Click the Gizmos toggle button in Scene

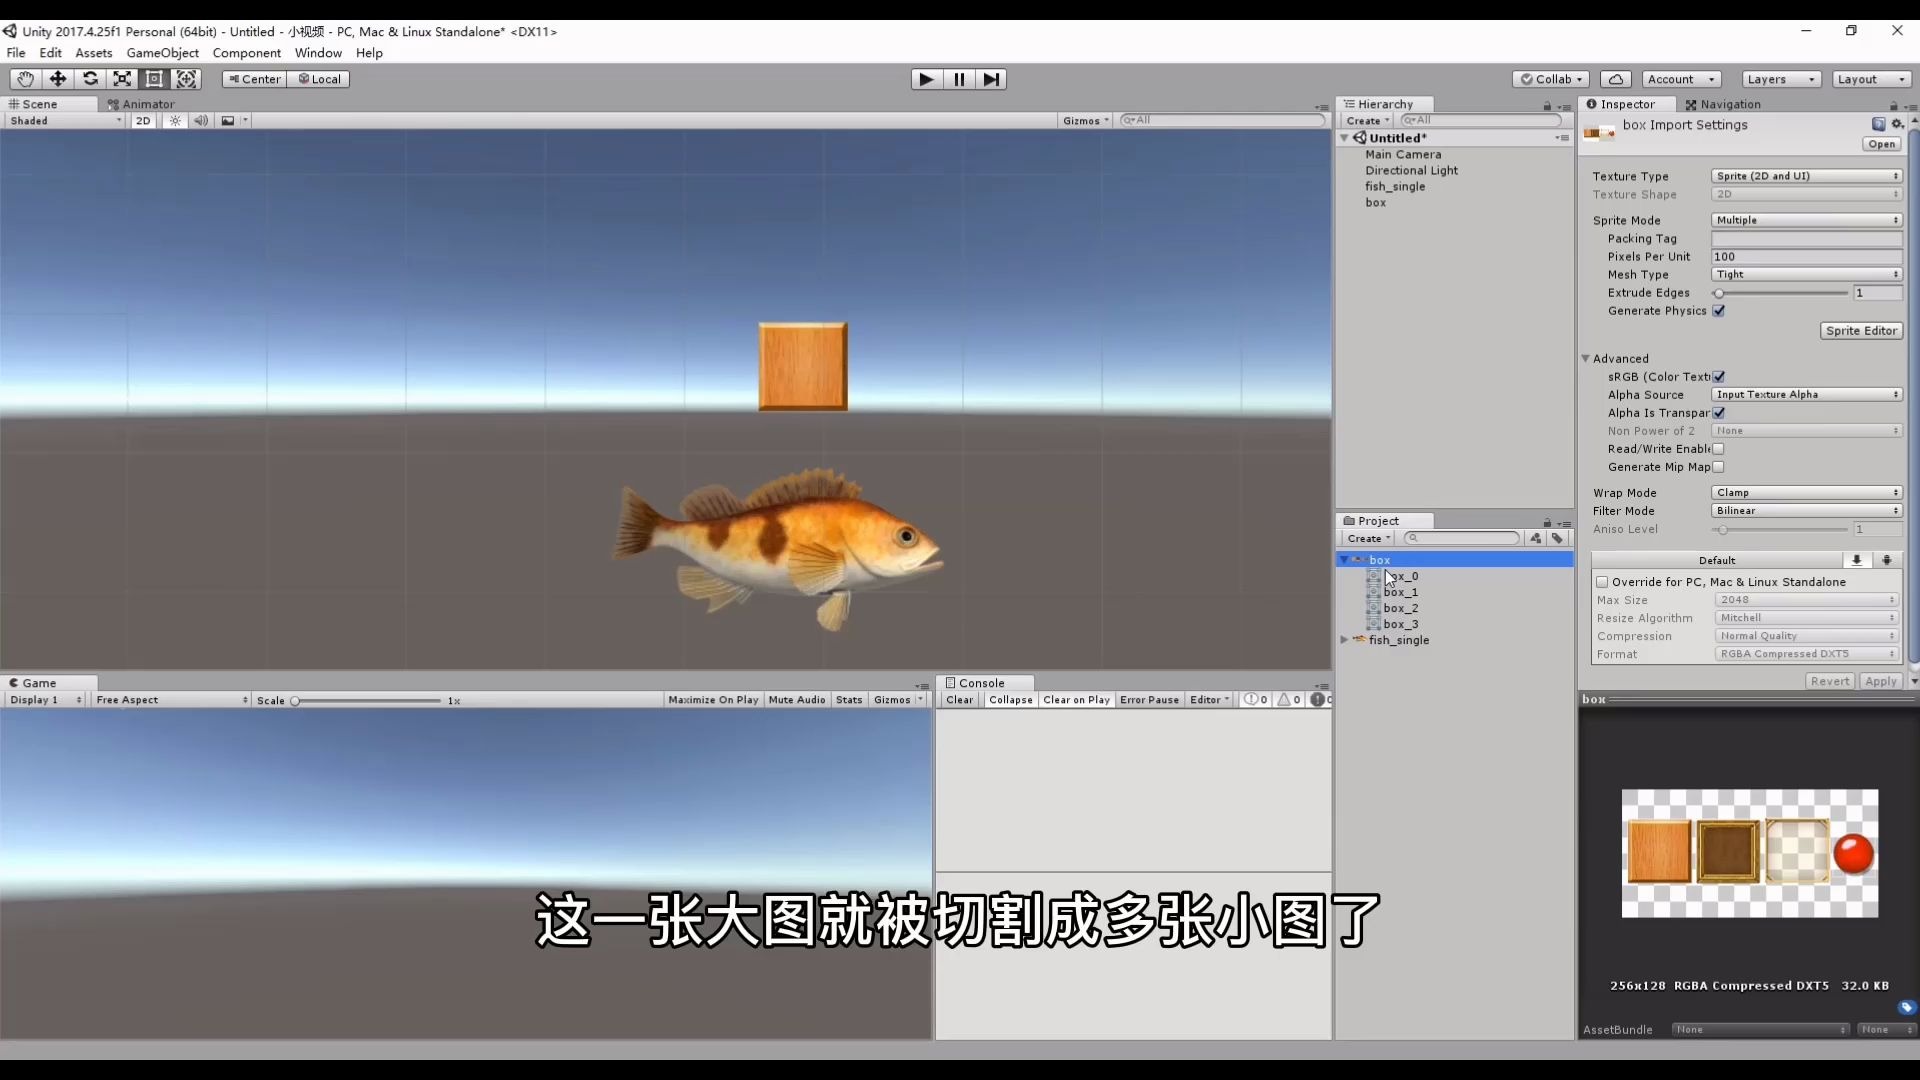(1079, 120)
